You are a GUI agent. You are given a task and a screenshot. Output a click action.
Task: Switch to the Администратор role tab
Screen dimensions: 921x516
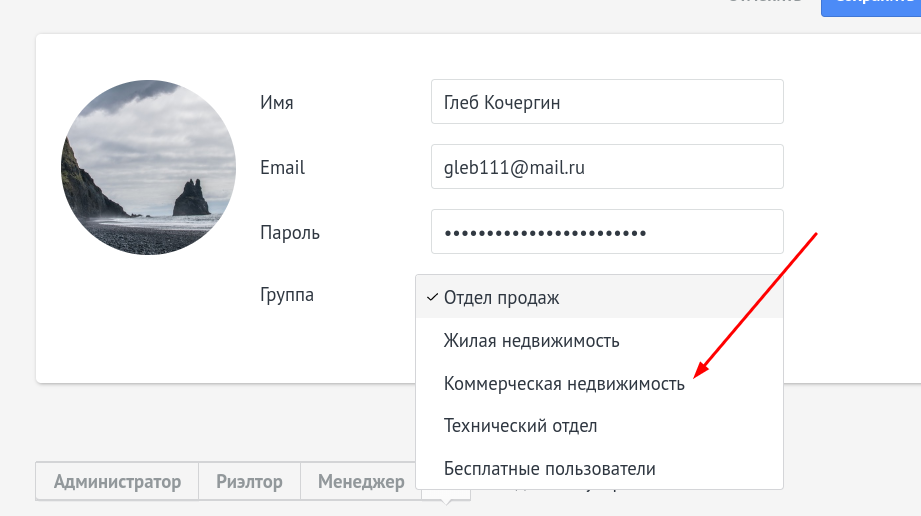click(117, 481)
